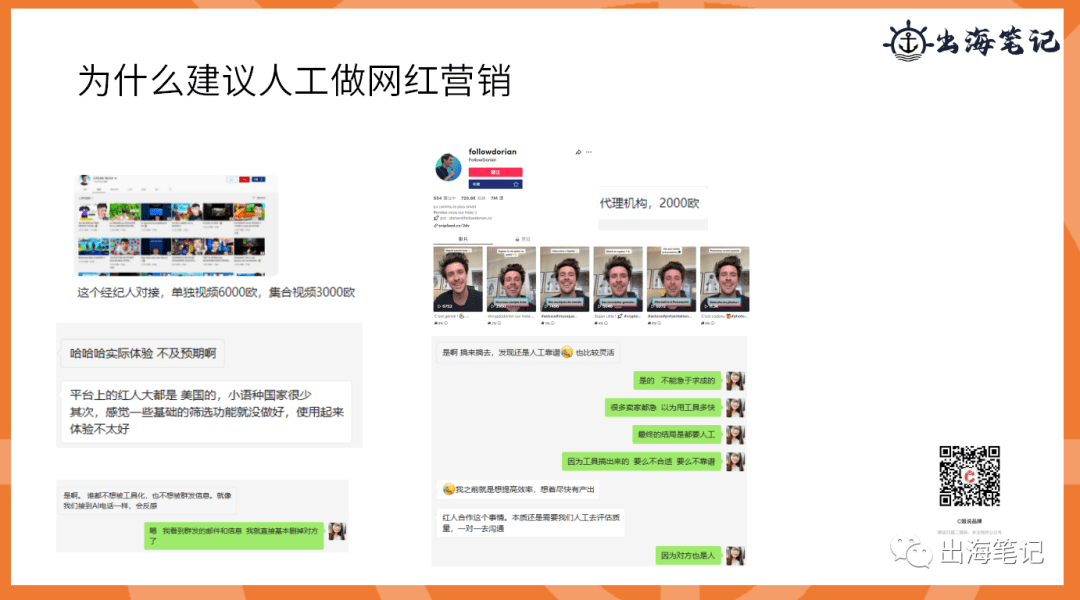Click green bubble 很多卖家都急 以为用工具多快
The height and width of the screenshot is (600, 1080).
coord(663,407)
